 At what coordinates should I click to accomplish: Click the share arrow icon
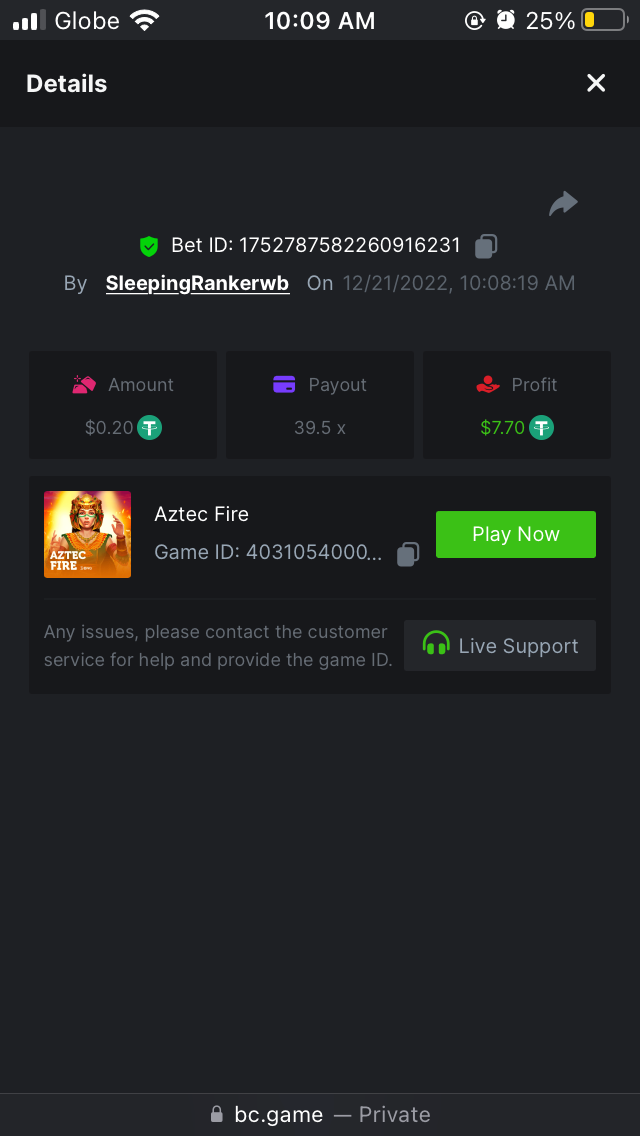(x=563, y=204)
